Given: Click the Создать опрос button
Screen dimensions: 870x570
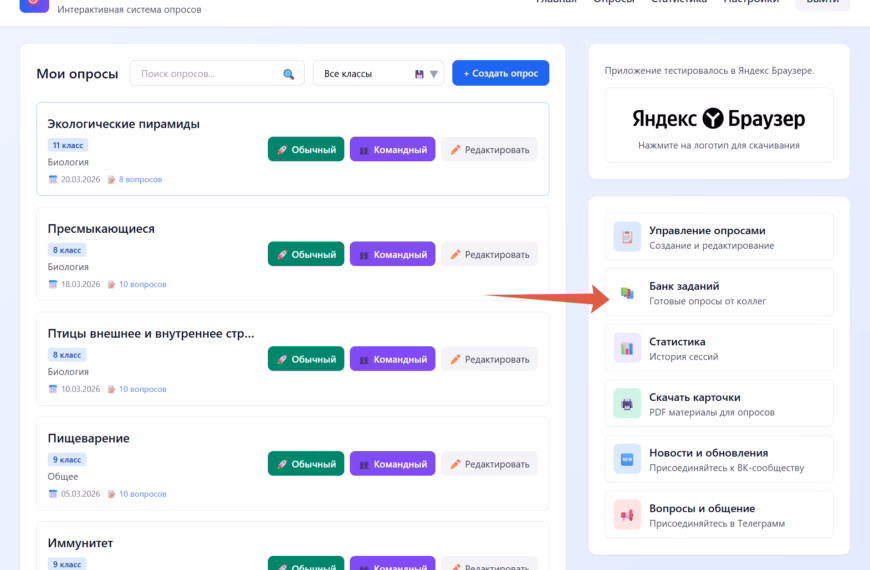Looking at the screenshot, I should tap(500, 73).
